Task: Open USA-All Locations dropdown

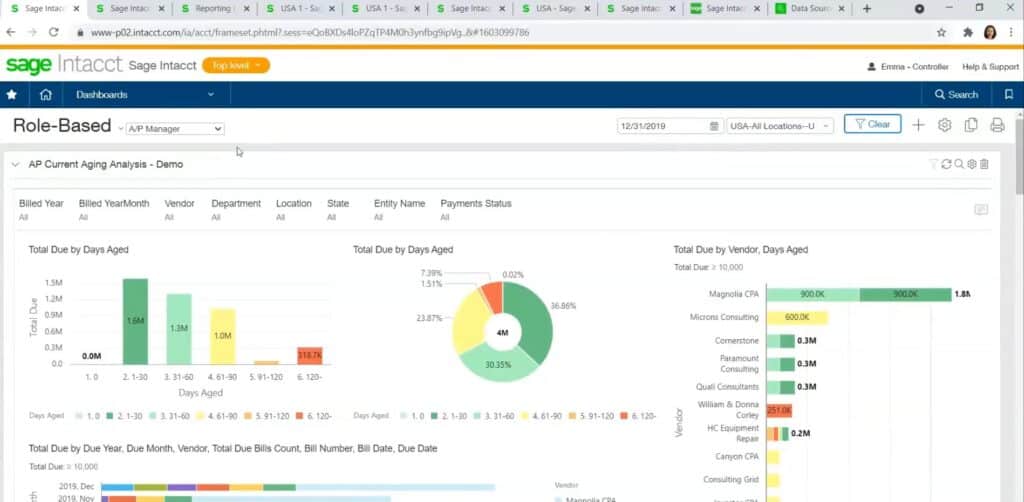Action: (780, 126)
